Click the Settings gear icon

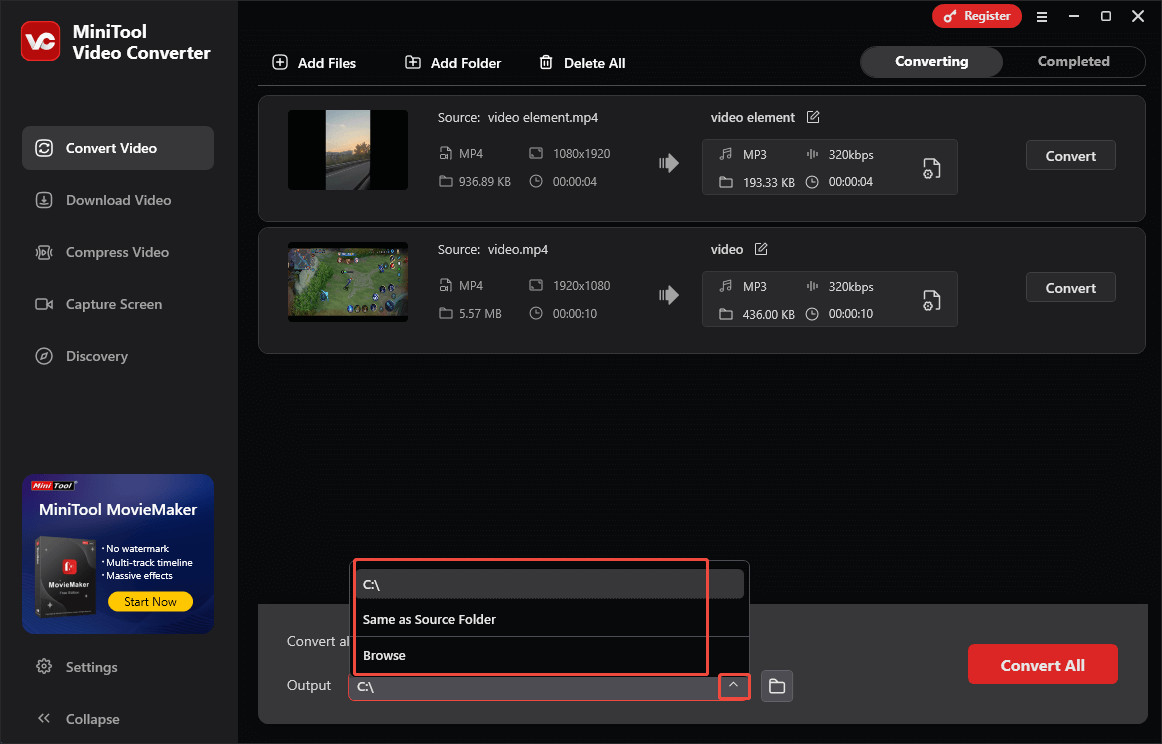tap(44, 666)
